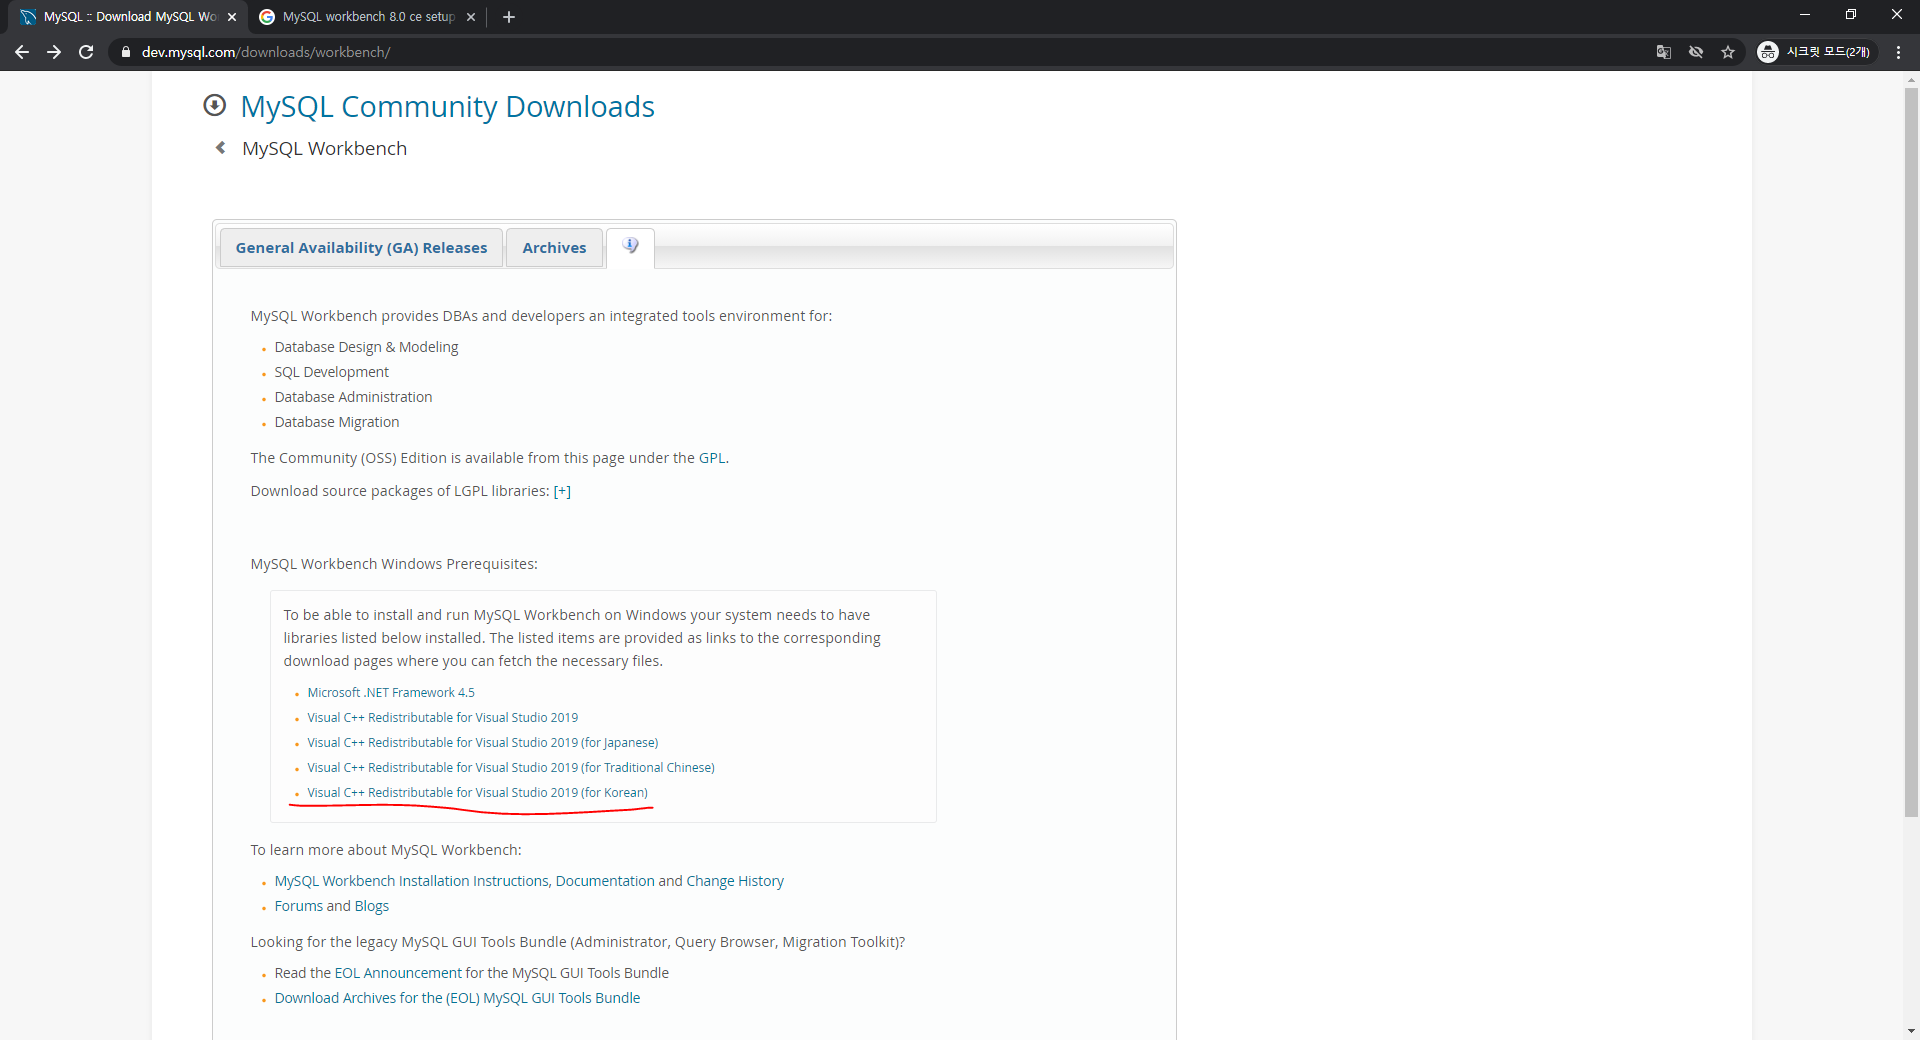Image resolution: width=1920 pixels, height=1040 pixels.
Task: Open the Change History link
Action: pyautogui.click(x=735, y=881)
